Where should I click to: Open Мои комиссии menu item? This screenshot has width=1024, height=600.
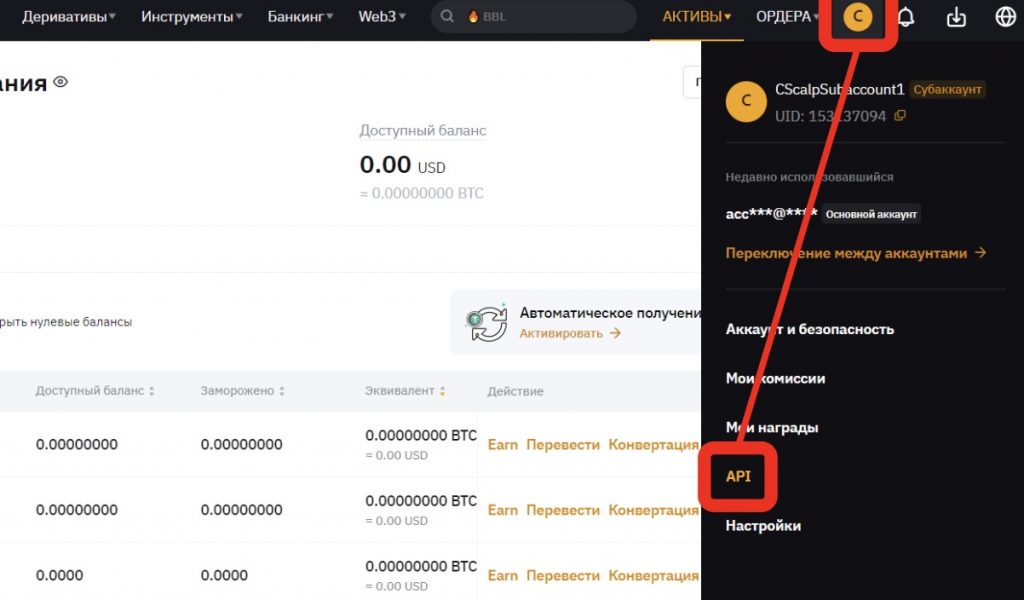click(775, 378)
